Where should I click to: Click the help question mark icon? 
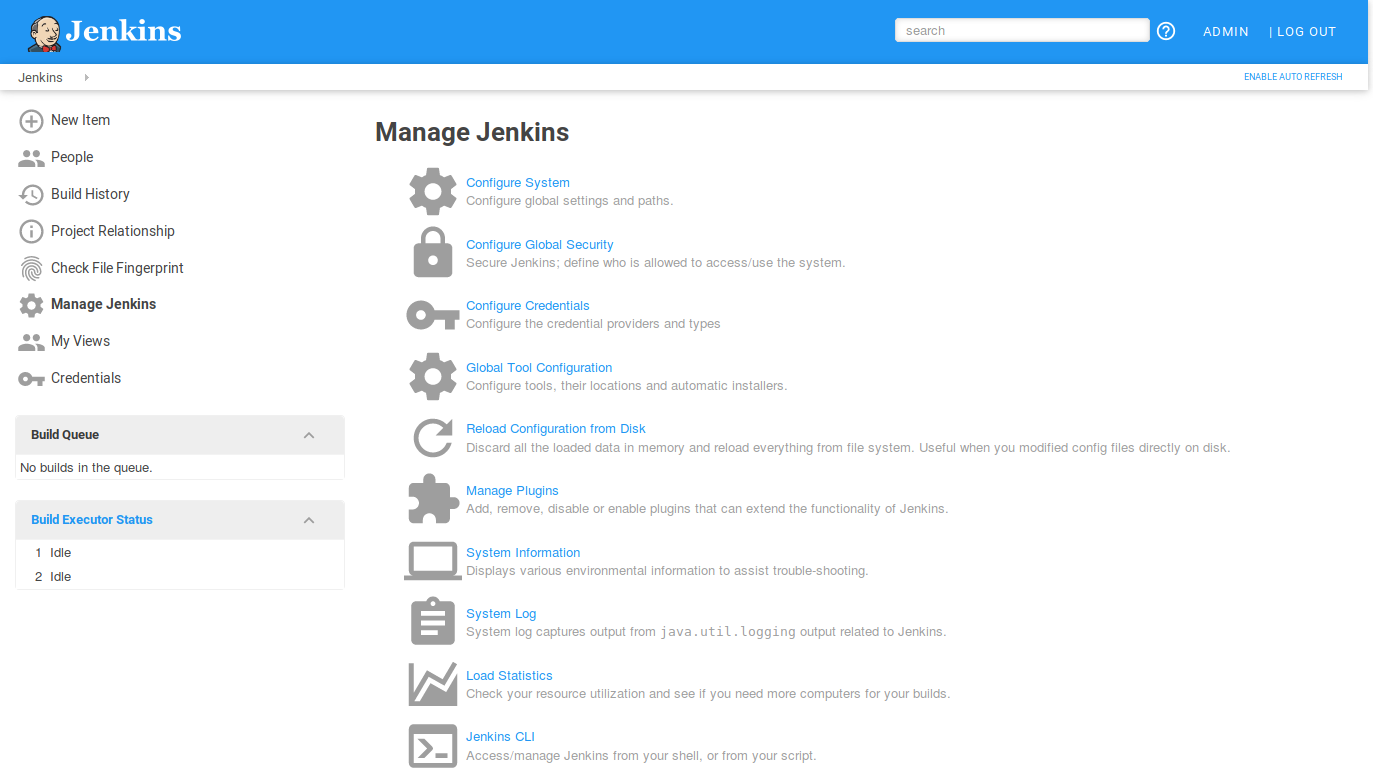point(1165,30)
